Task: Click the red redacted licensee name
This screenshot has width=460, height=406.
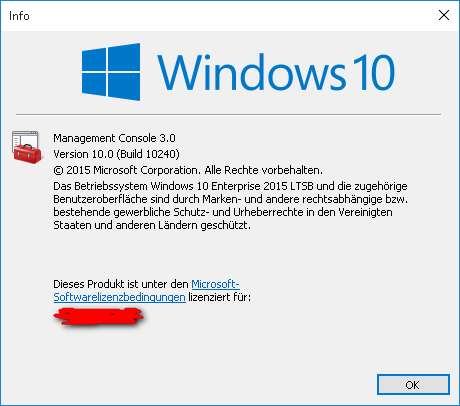Action: [x=99, y=317]
